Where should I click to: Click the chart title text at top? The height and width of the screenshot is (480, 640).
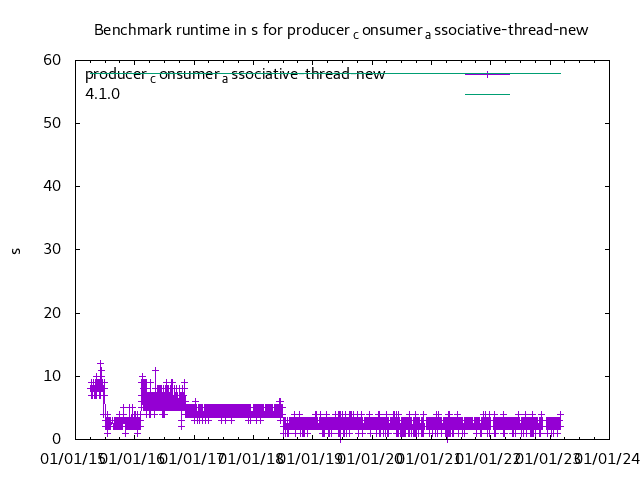coord(341,30)
